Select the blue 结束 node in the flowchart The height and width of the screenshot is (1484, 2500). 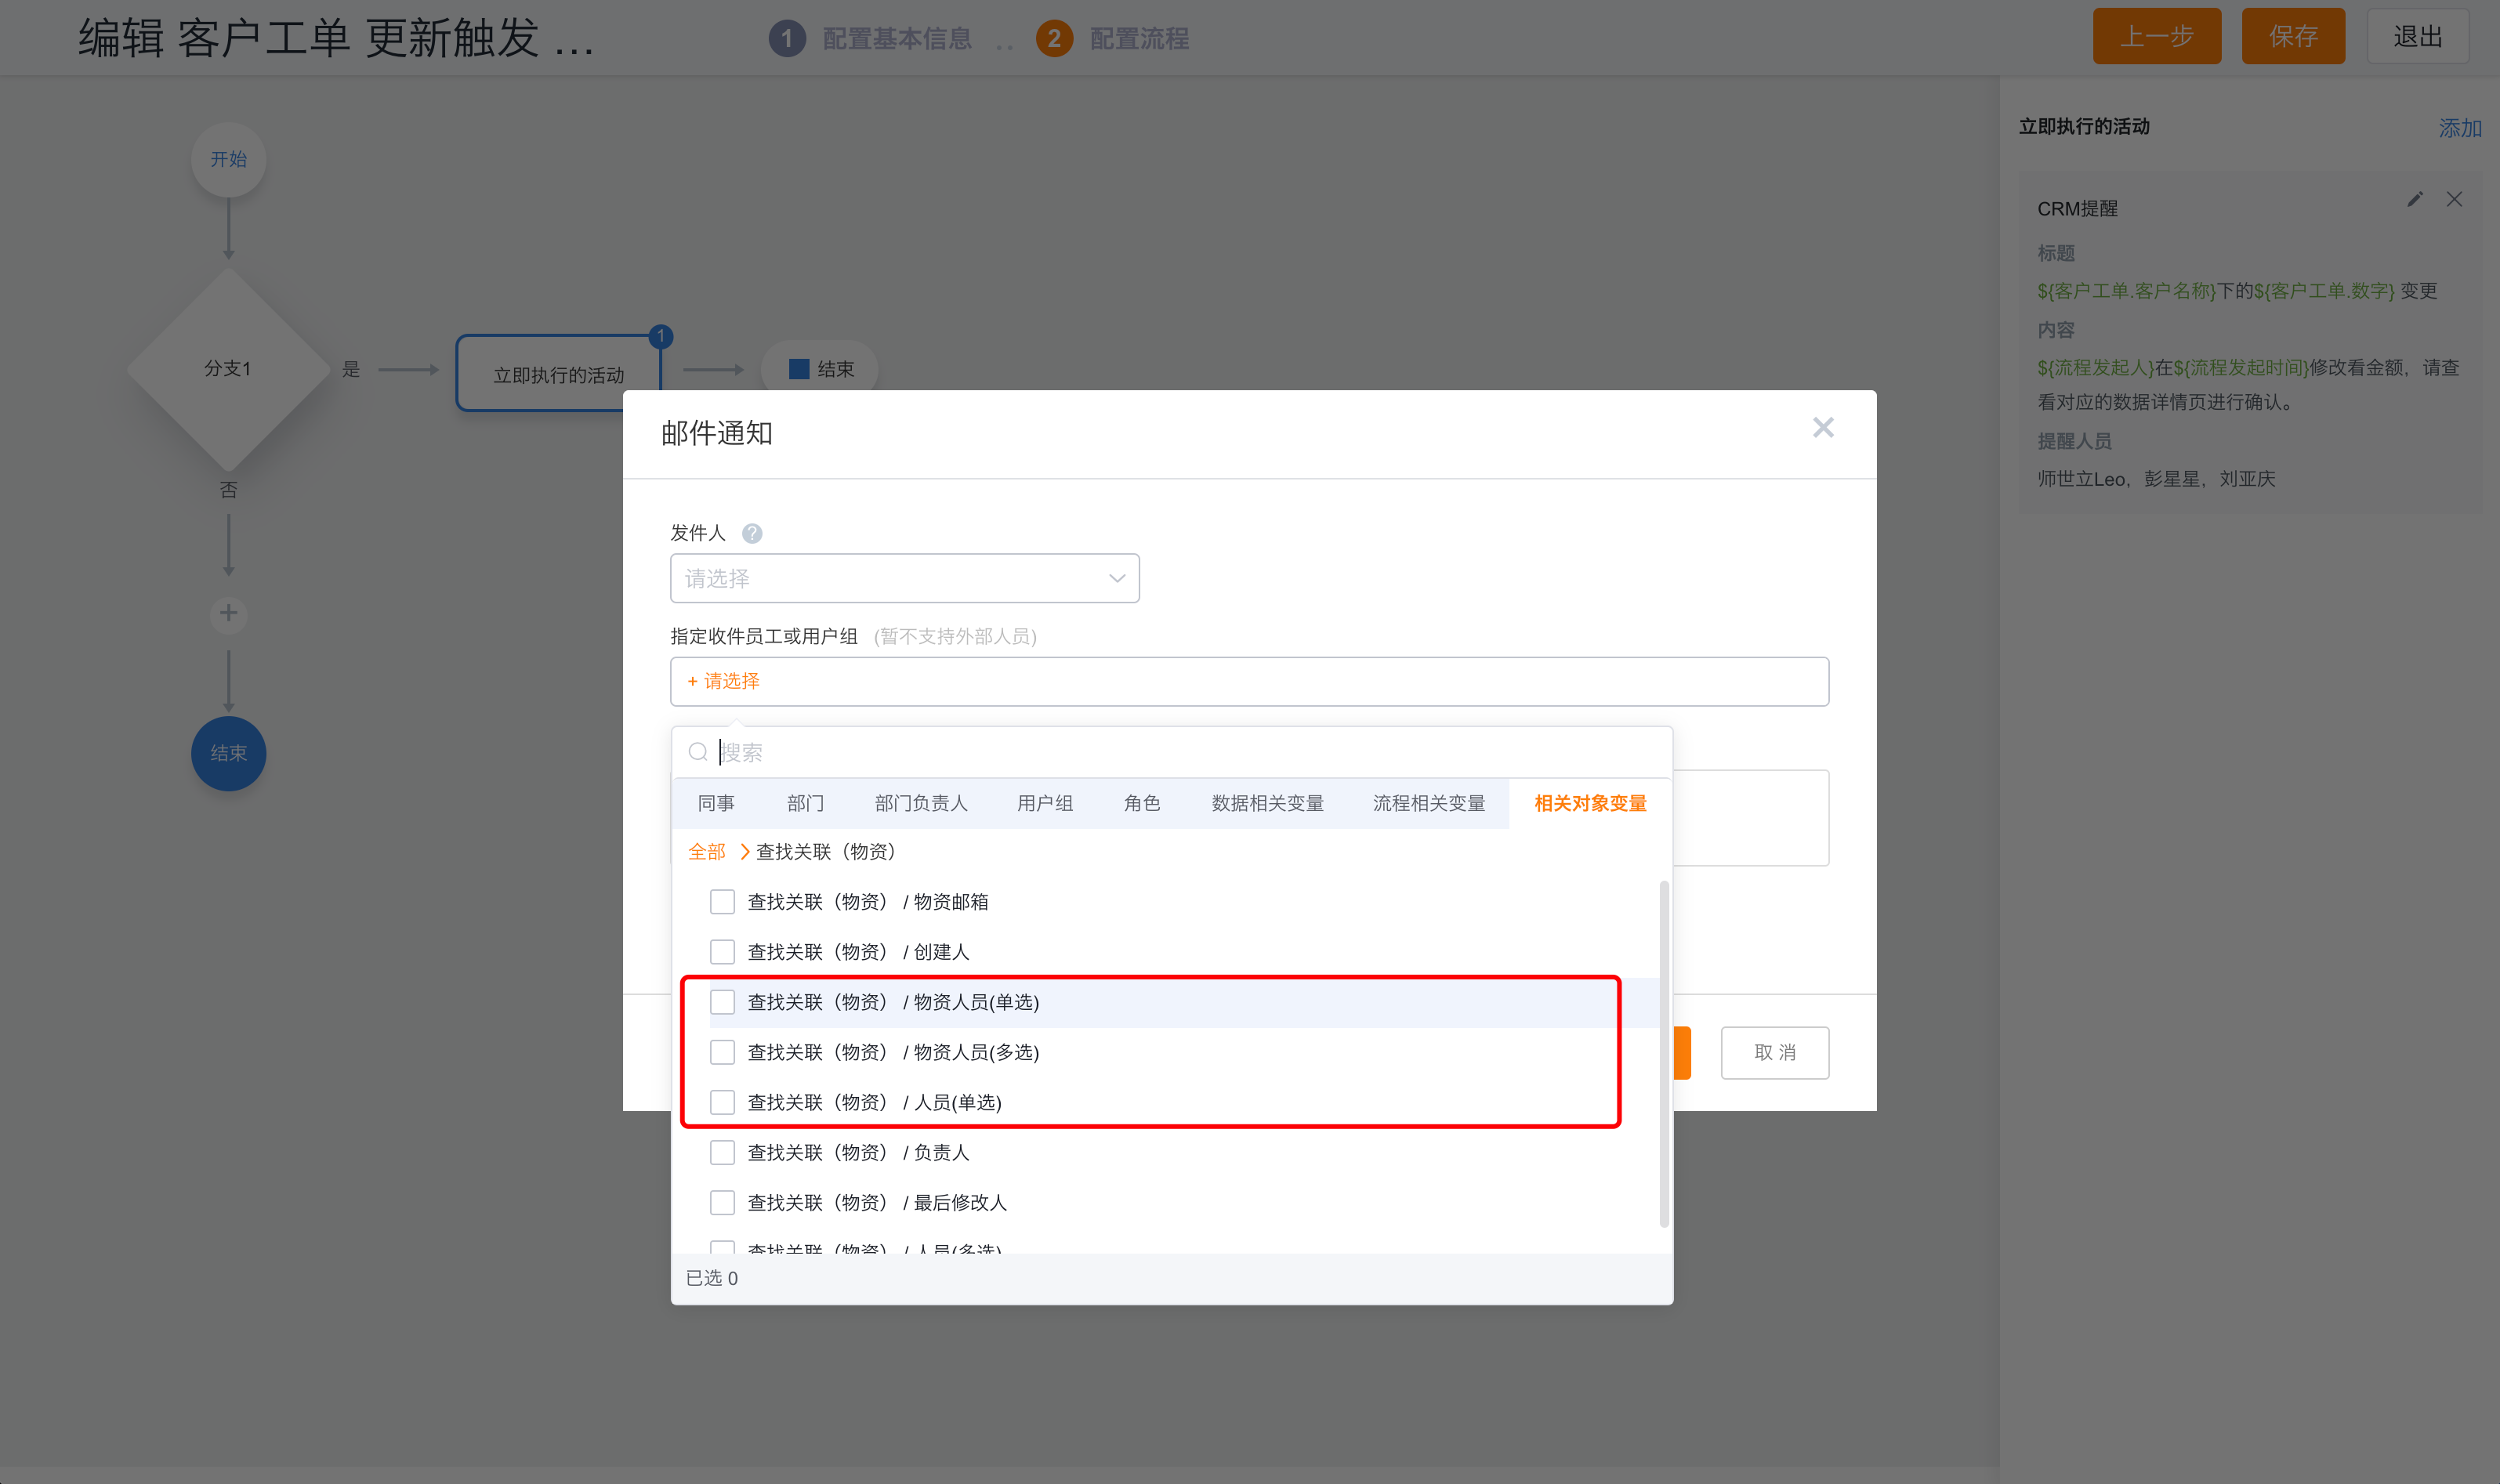click(228, 753)
